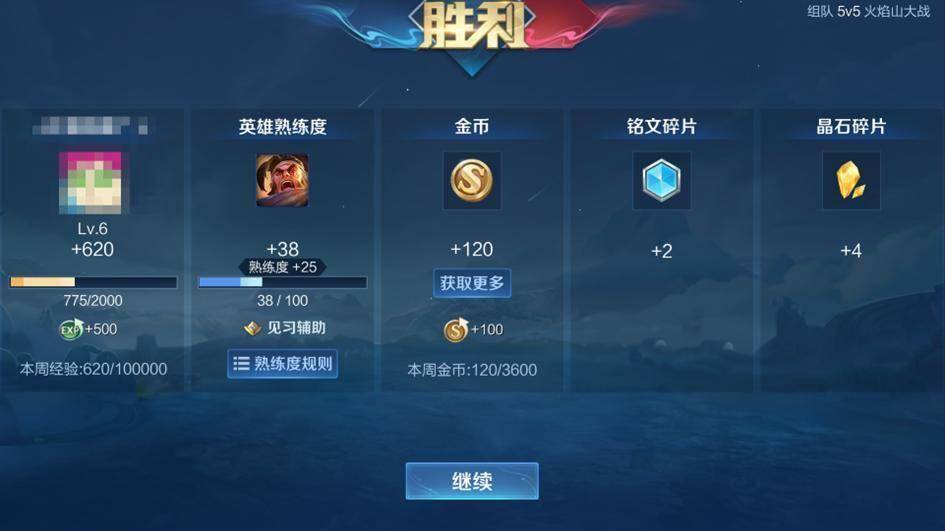Click the green EXP bonus icon
This screenshot has height=531, width=945.
point(71,329)
